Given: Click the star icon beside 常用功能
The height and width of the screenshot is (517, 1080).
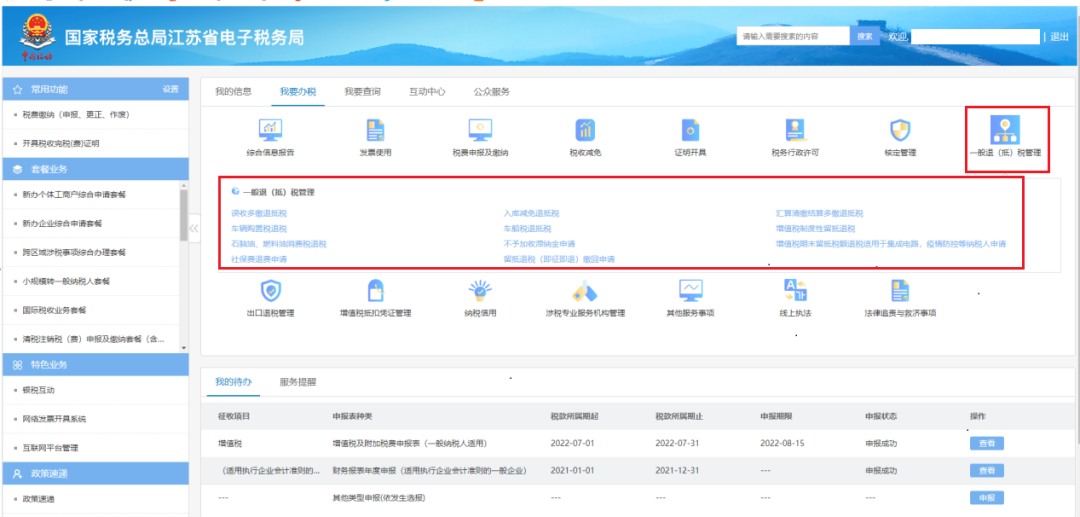Looking at the screenshot, I should click(17, 89).
